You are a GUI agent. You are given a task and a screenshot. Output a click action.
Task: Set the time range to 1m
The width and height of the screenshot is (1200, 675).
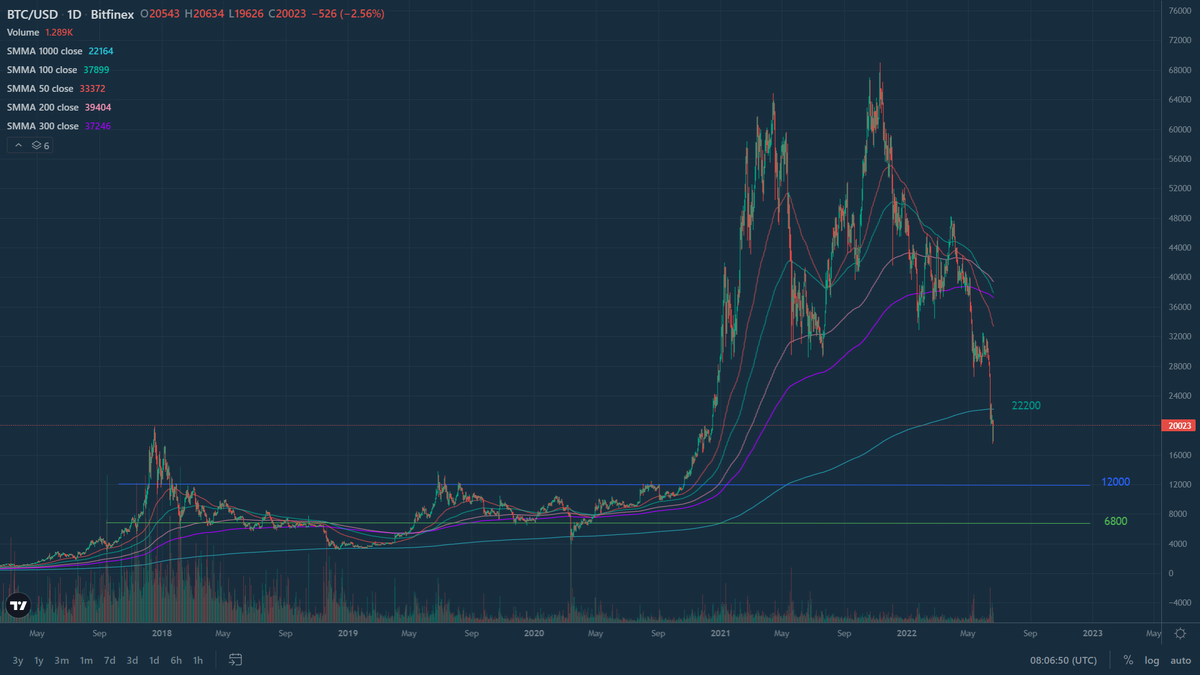(x=86, y=661)
